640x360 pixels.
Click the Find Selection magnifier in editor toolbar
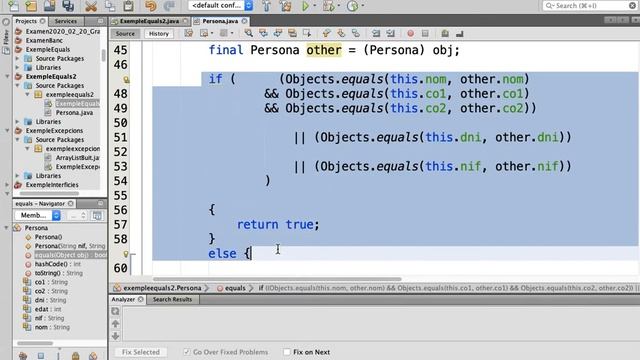(248, 33)
